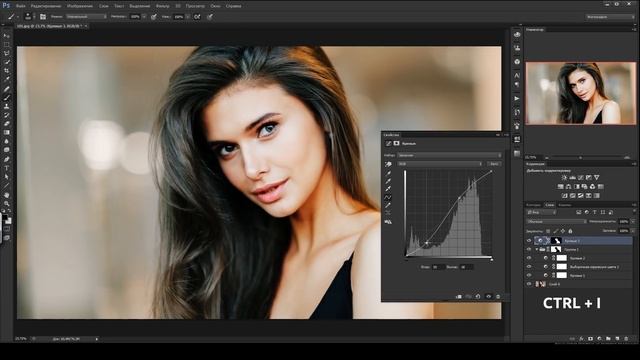Select the Hand tool

click(x=7, y=195)
